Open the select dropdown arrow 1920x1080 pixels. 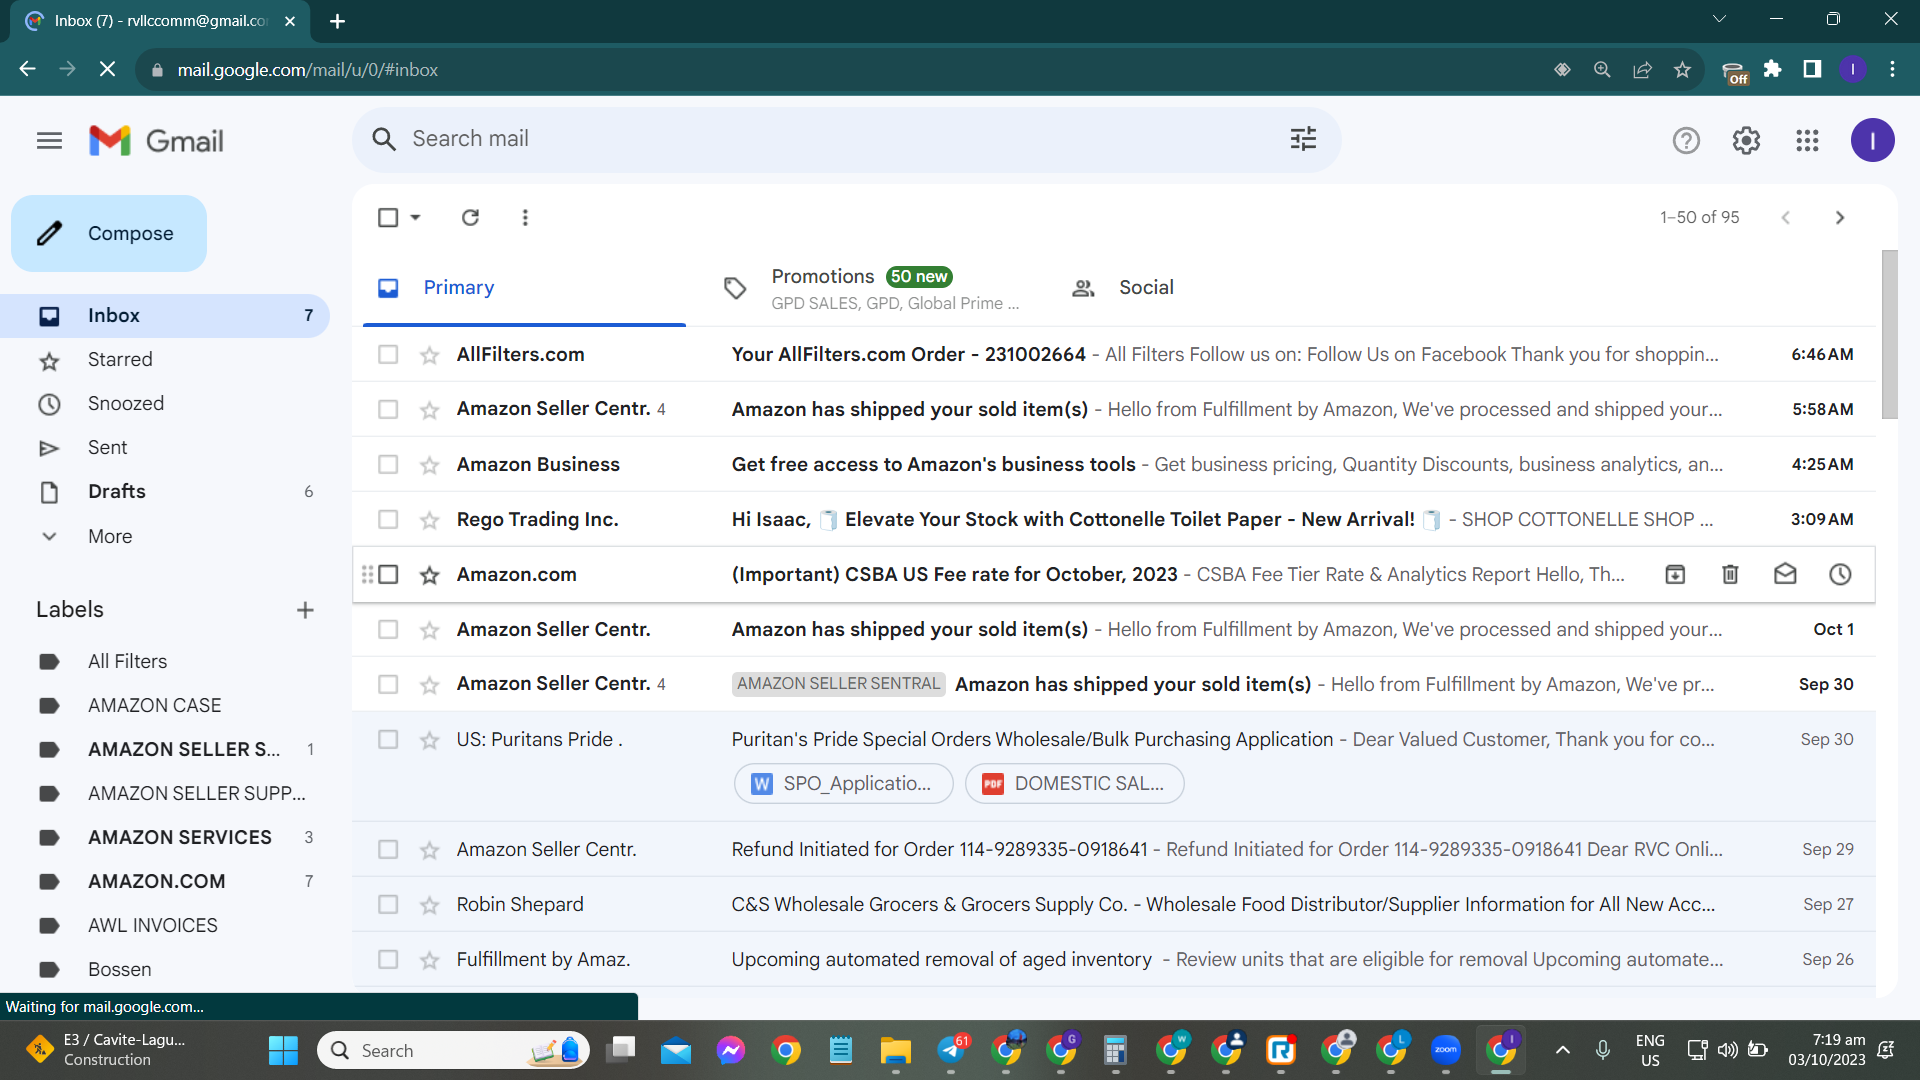[x=415, y=217]
